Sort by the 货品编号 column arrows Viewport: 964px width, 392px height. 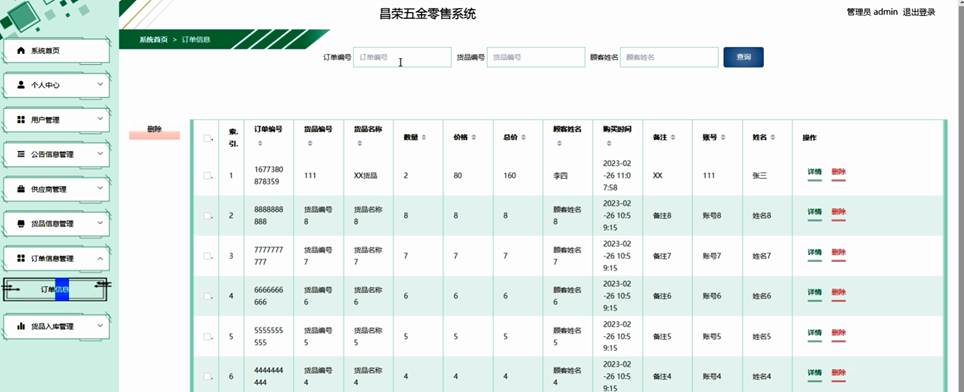tap(310, 143)
